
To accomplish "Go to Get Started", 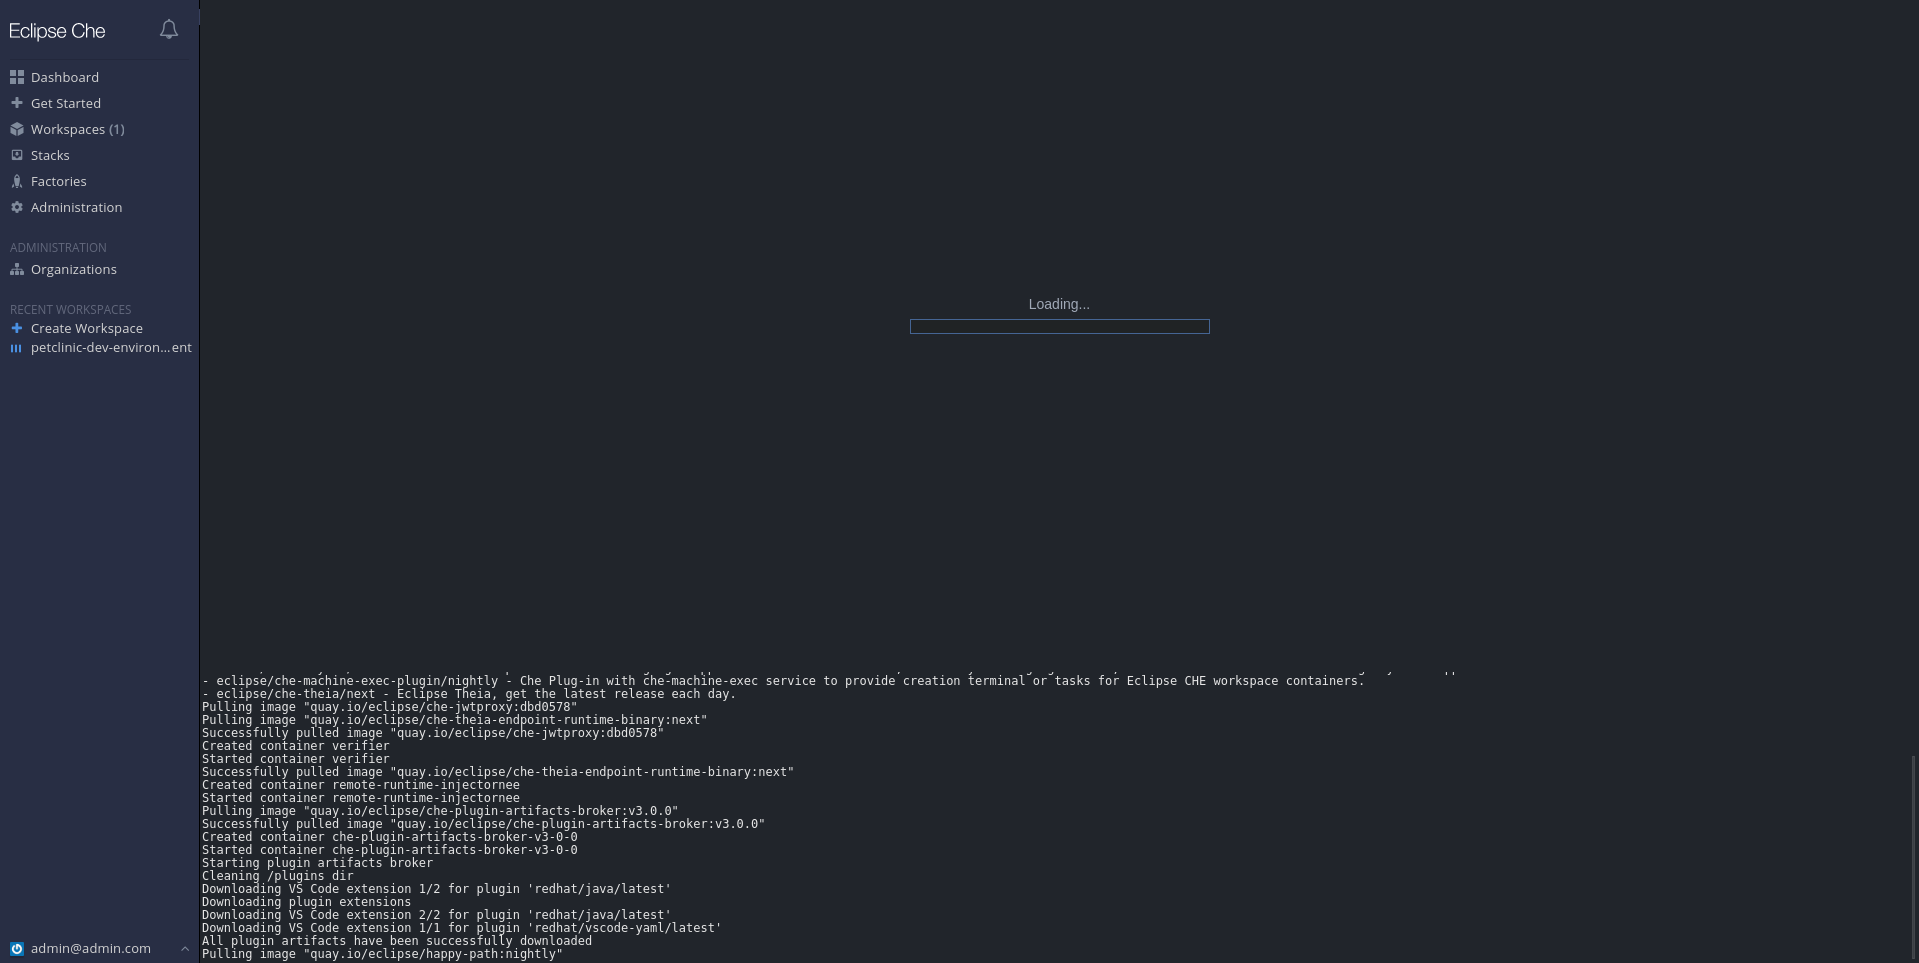I will 66,103.
